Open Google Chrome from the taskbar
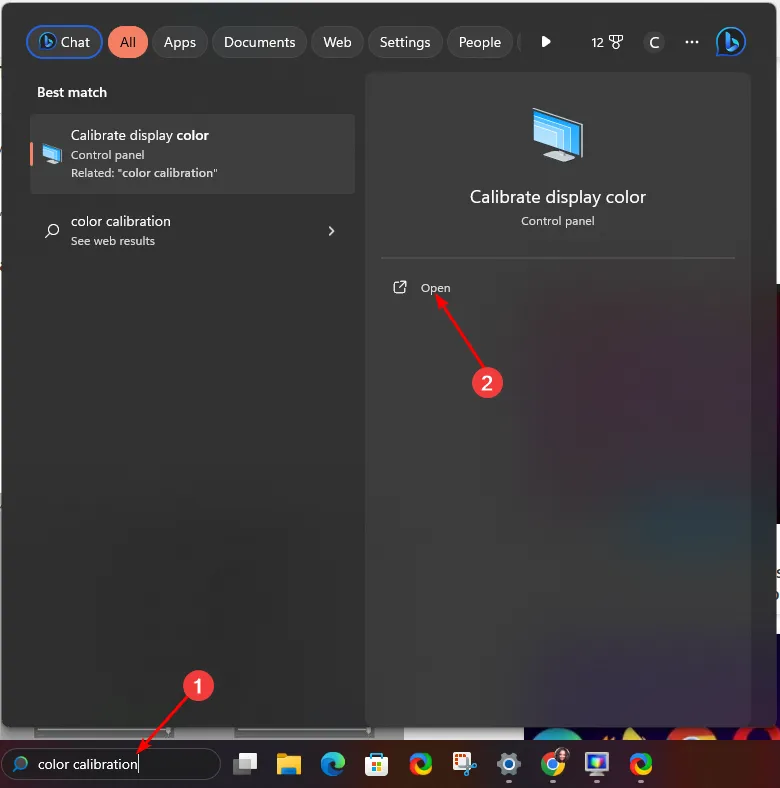Screen dimensions: 780x788 553,764
